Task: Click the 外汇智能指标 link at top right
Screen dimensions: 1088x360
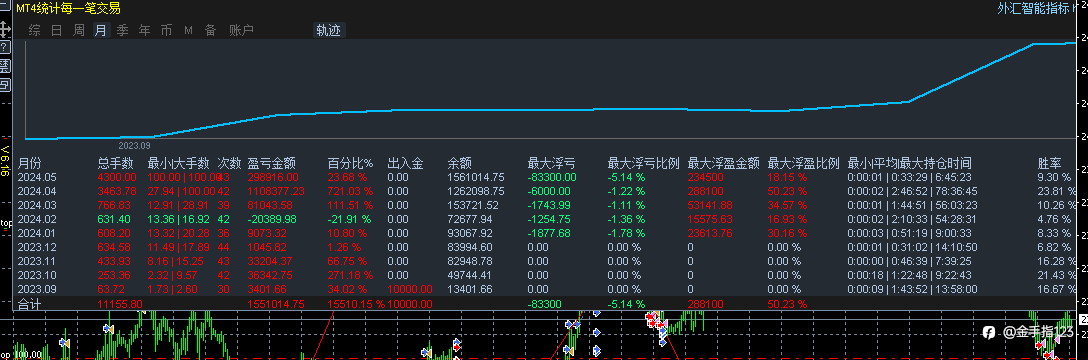Action: point(1033,8)
